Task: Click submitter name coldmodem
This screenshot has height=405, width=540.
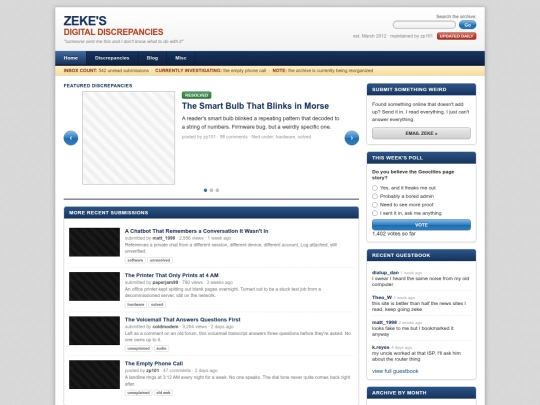Action: 165,326
